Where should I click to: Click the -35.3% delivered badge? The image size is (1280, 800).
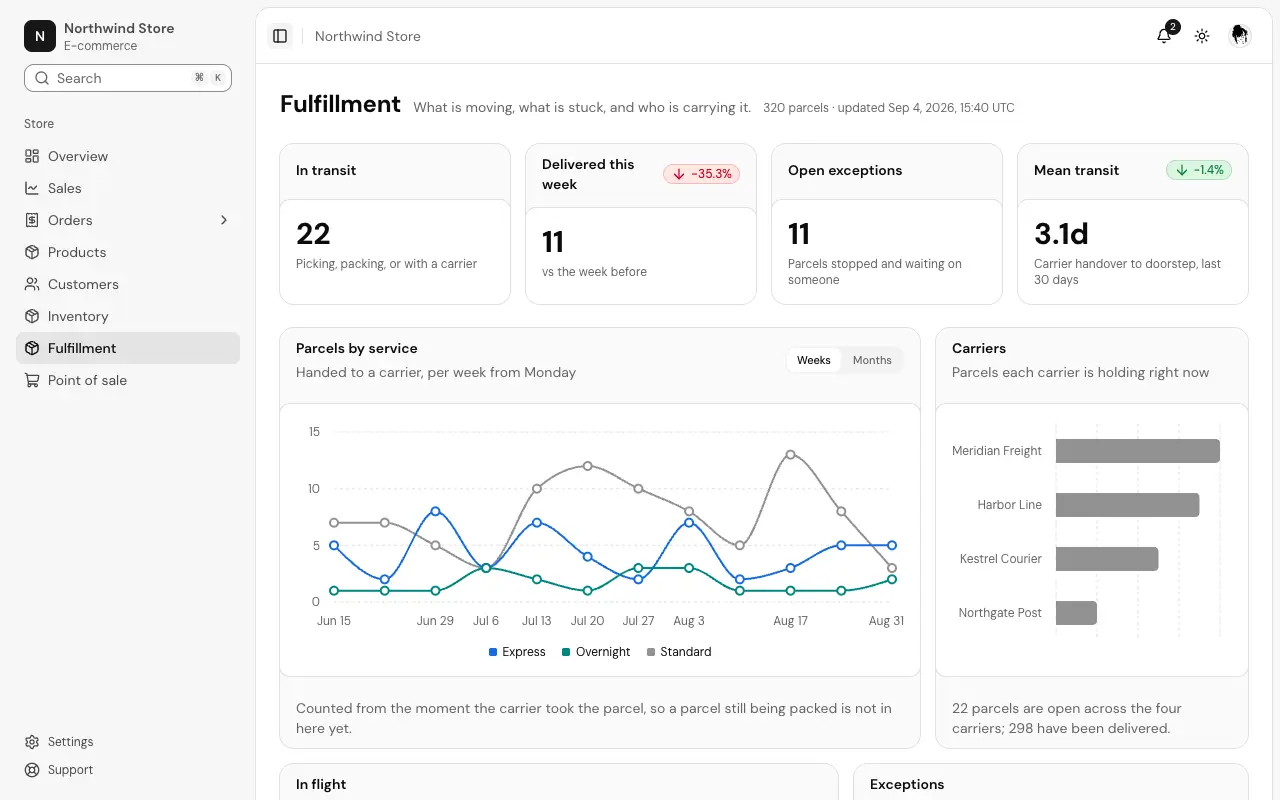(701, 174)
